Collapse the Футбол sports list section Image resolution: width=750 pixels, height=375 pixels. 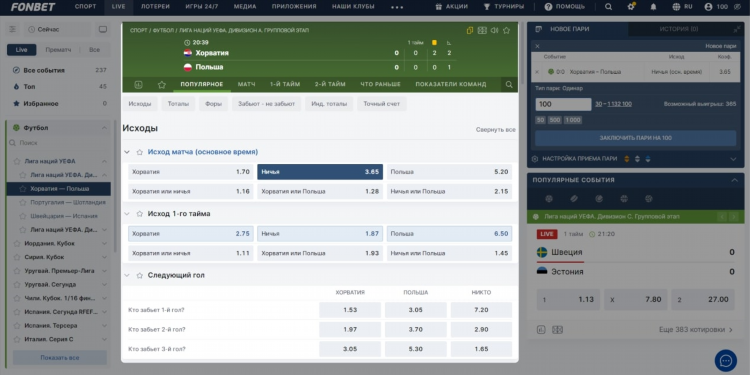[x=104, y=128]
